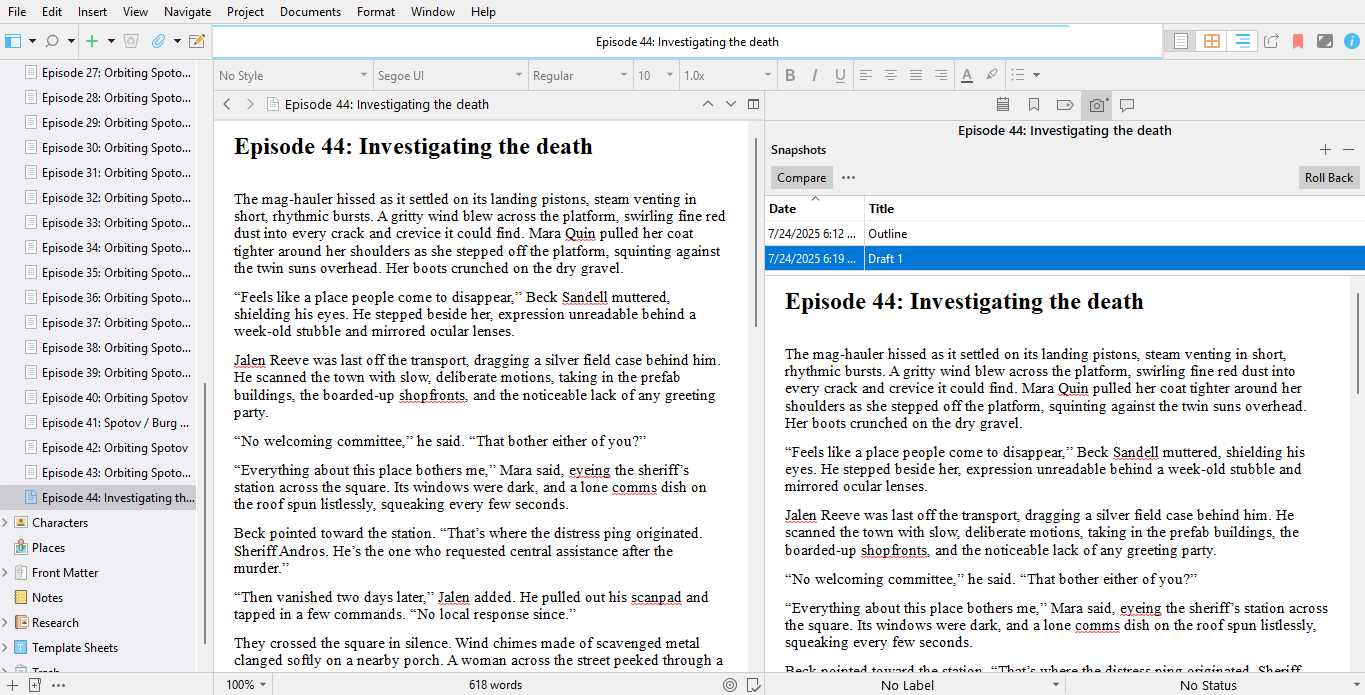The image size is (1365, 695).
Task: Toggle bold formatting
Action: coord(790,75)
